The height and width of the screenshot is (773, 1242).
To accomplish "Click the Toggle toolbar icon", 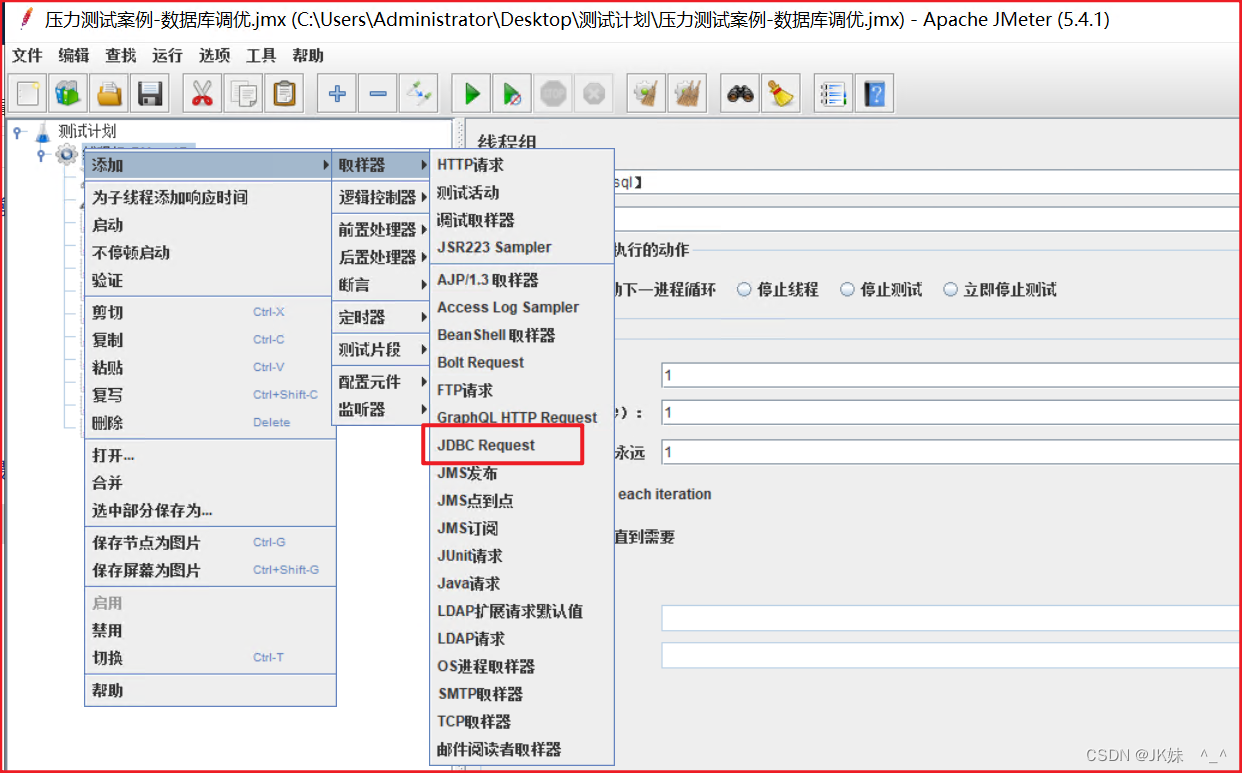I will (419, 94).
